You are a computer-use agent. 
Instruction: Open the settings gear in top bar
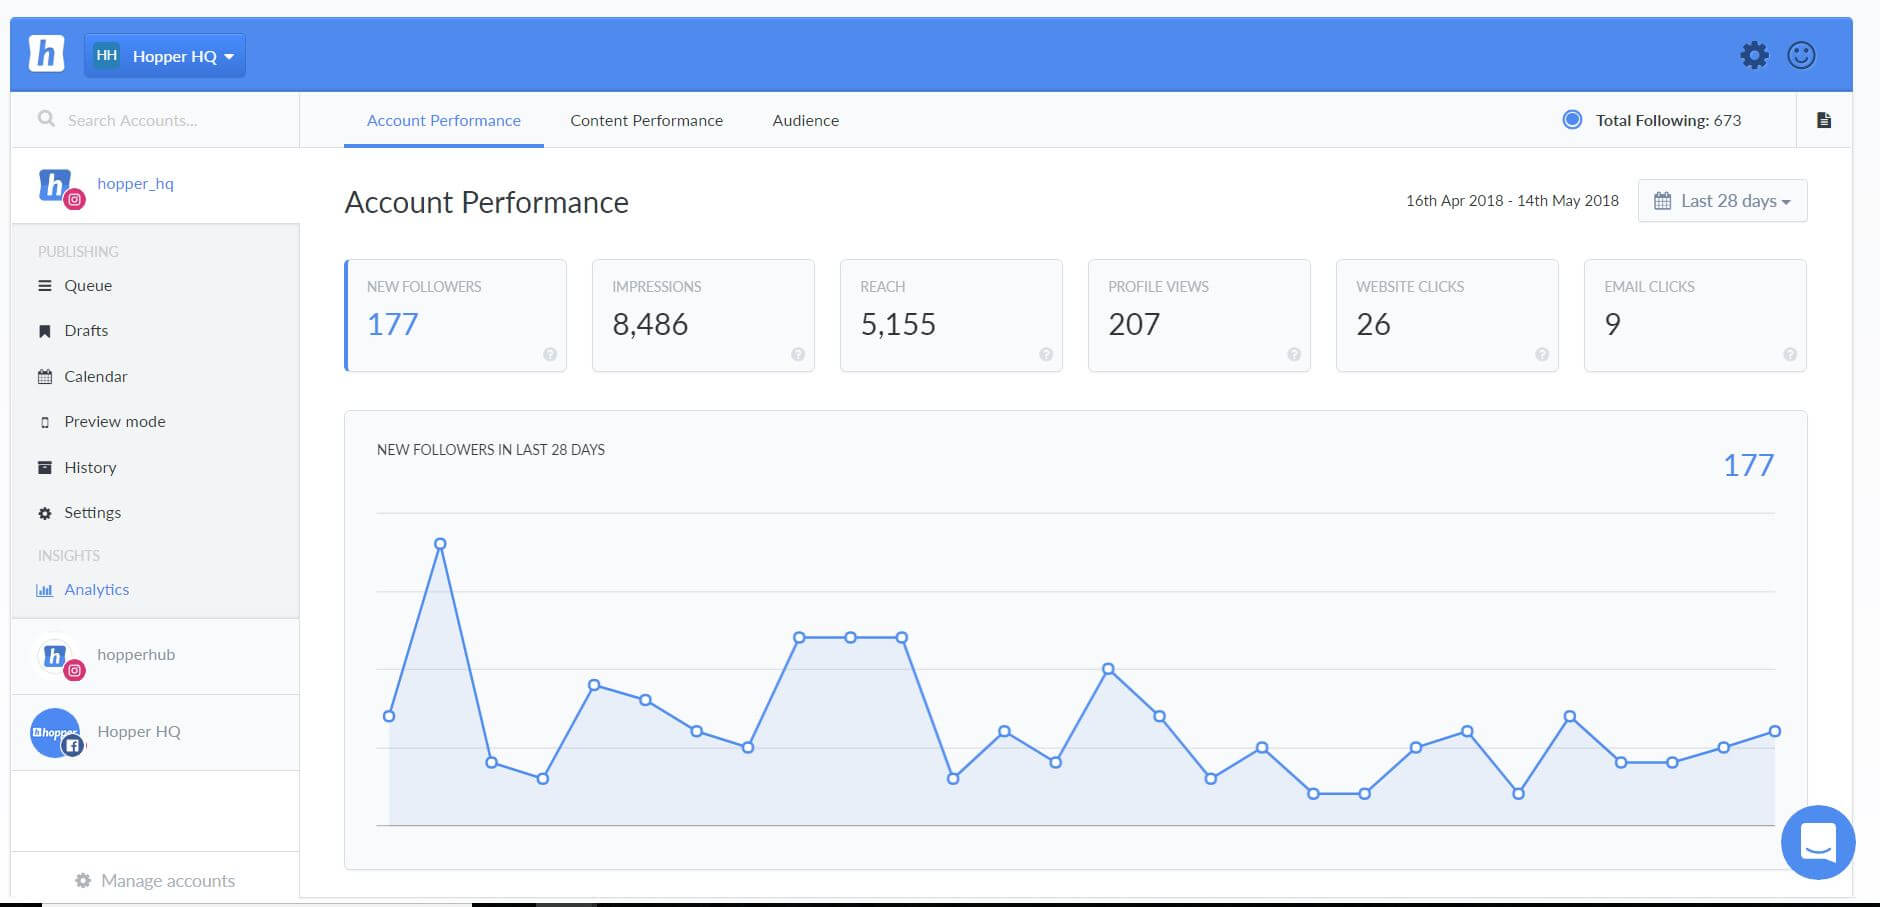(x=1753, y=55)
